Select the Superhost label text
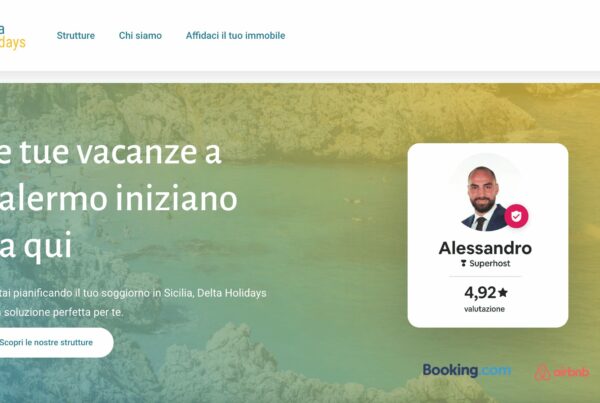This screenshot has height=403, width=600. click(x=490, y=263)
